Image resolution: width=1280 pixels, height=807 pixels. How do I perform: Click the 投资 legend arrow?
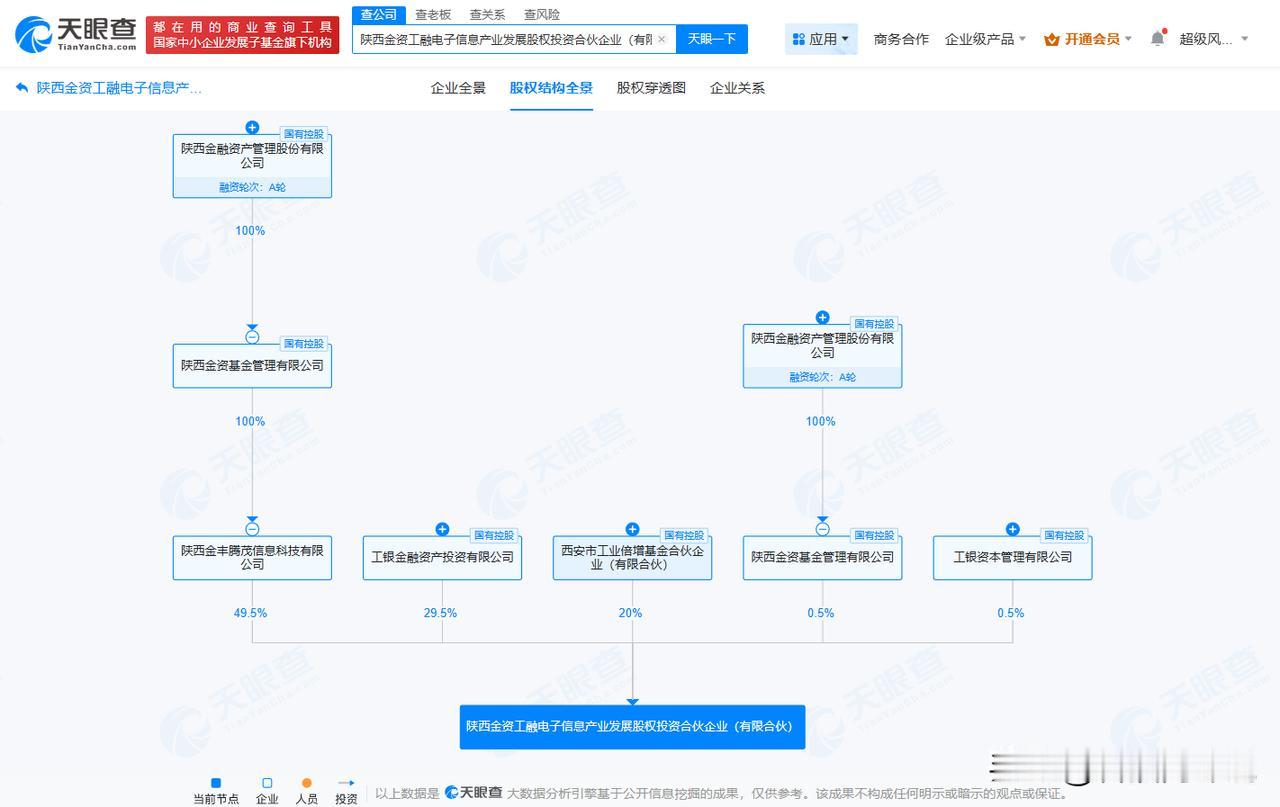[x=346, y=783]
